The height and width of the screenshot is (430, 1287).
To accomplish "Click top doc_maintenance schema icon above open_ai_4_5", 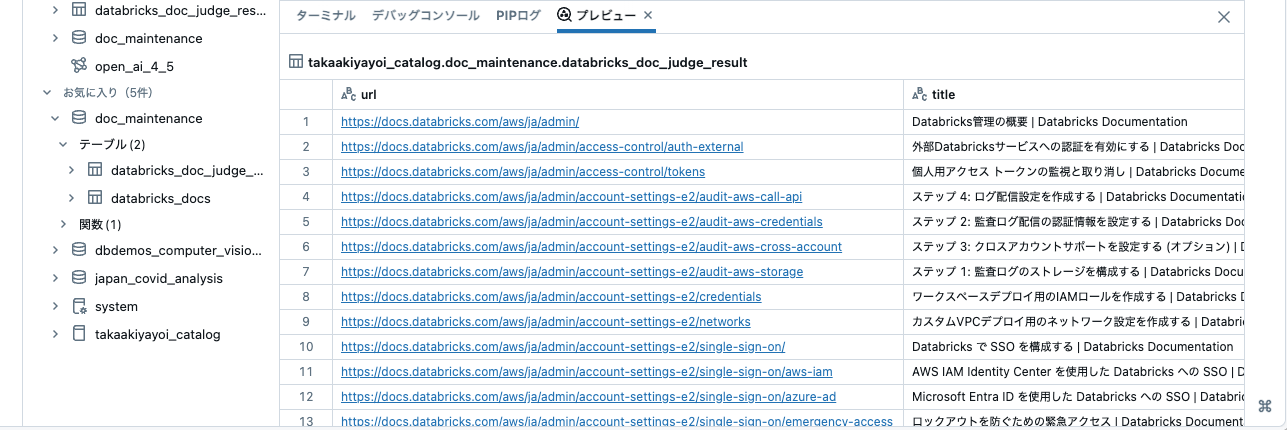I will 79,38.
